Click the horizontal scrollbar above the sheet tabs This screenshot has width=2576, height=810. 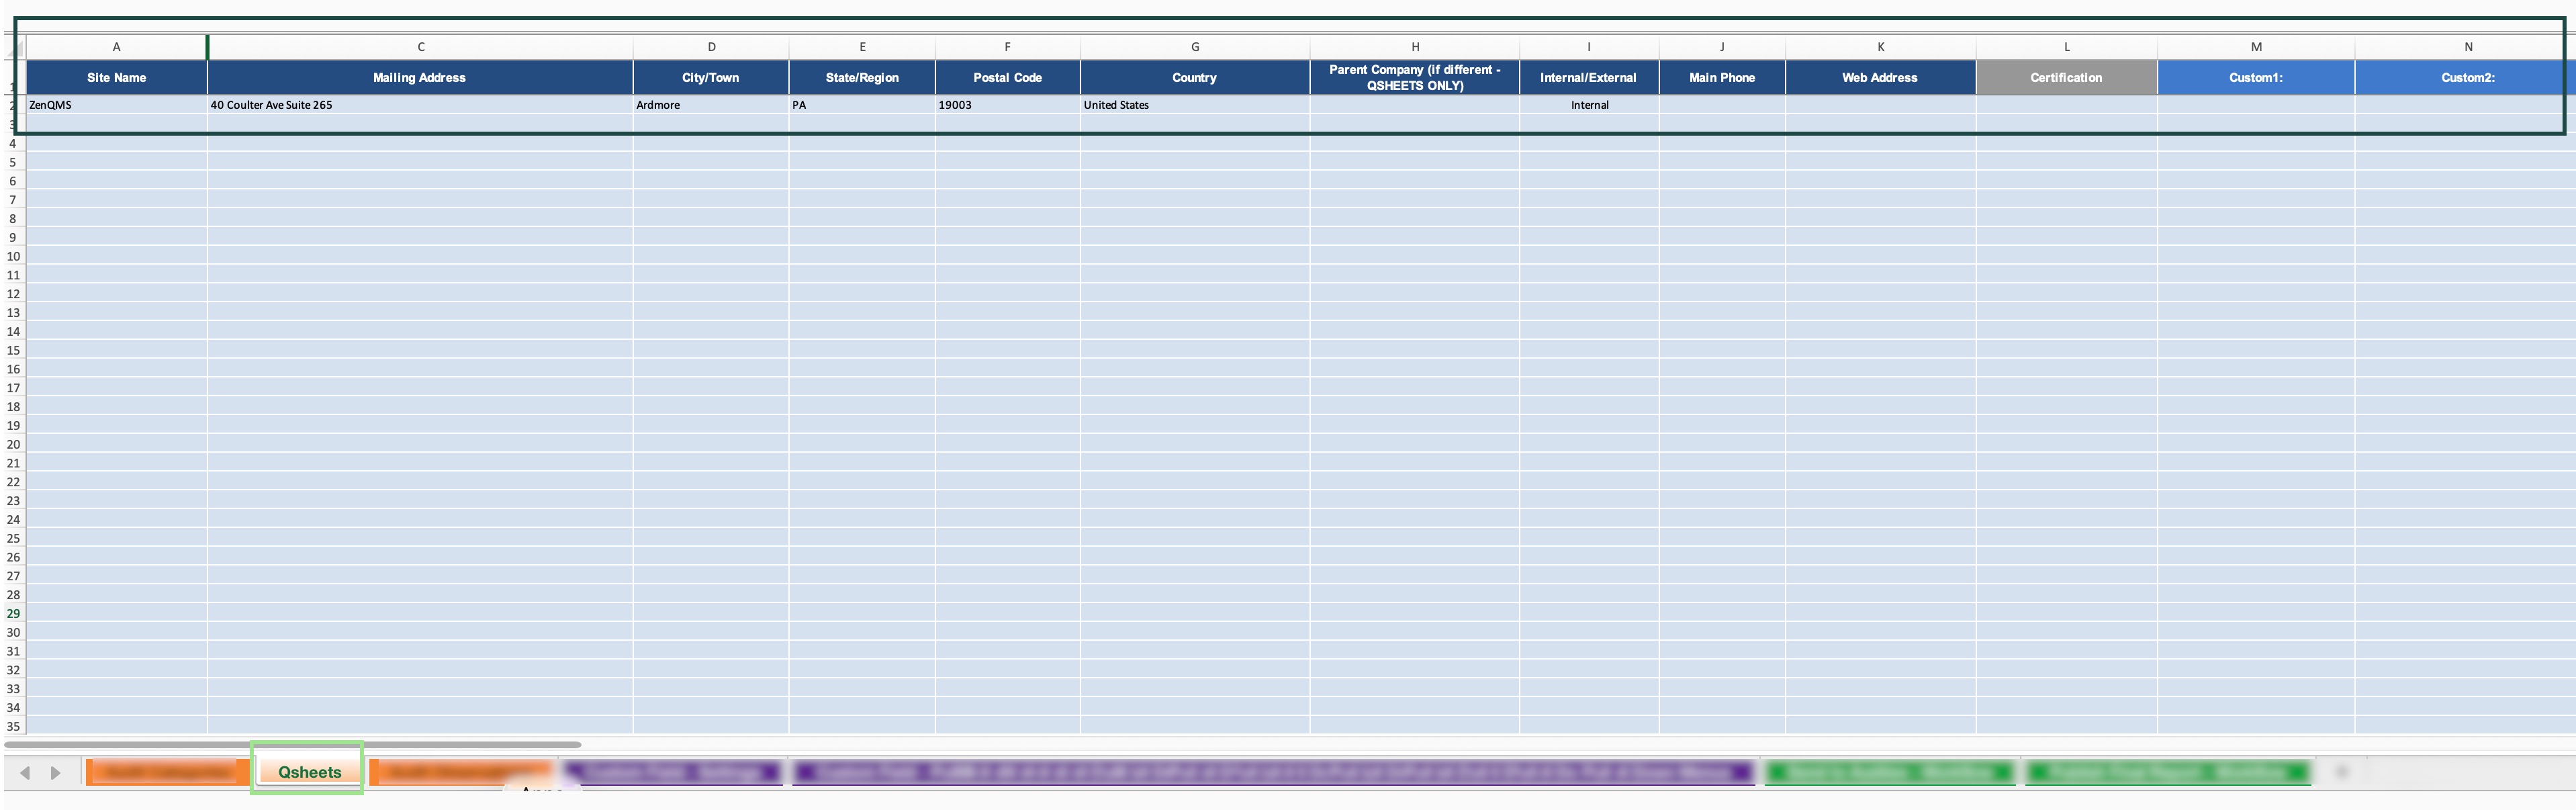293,744
